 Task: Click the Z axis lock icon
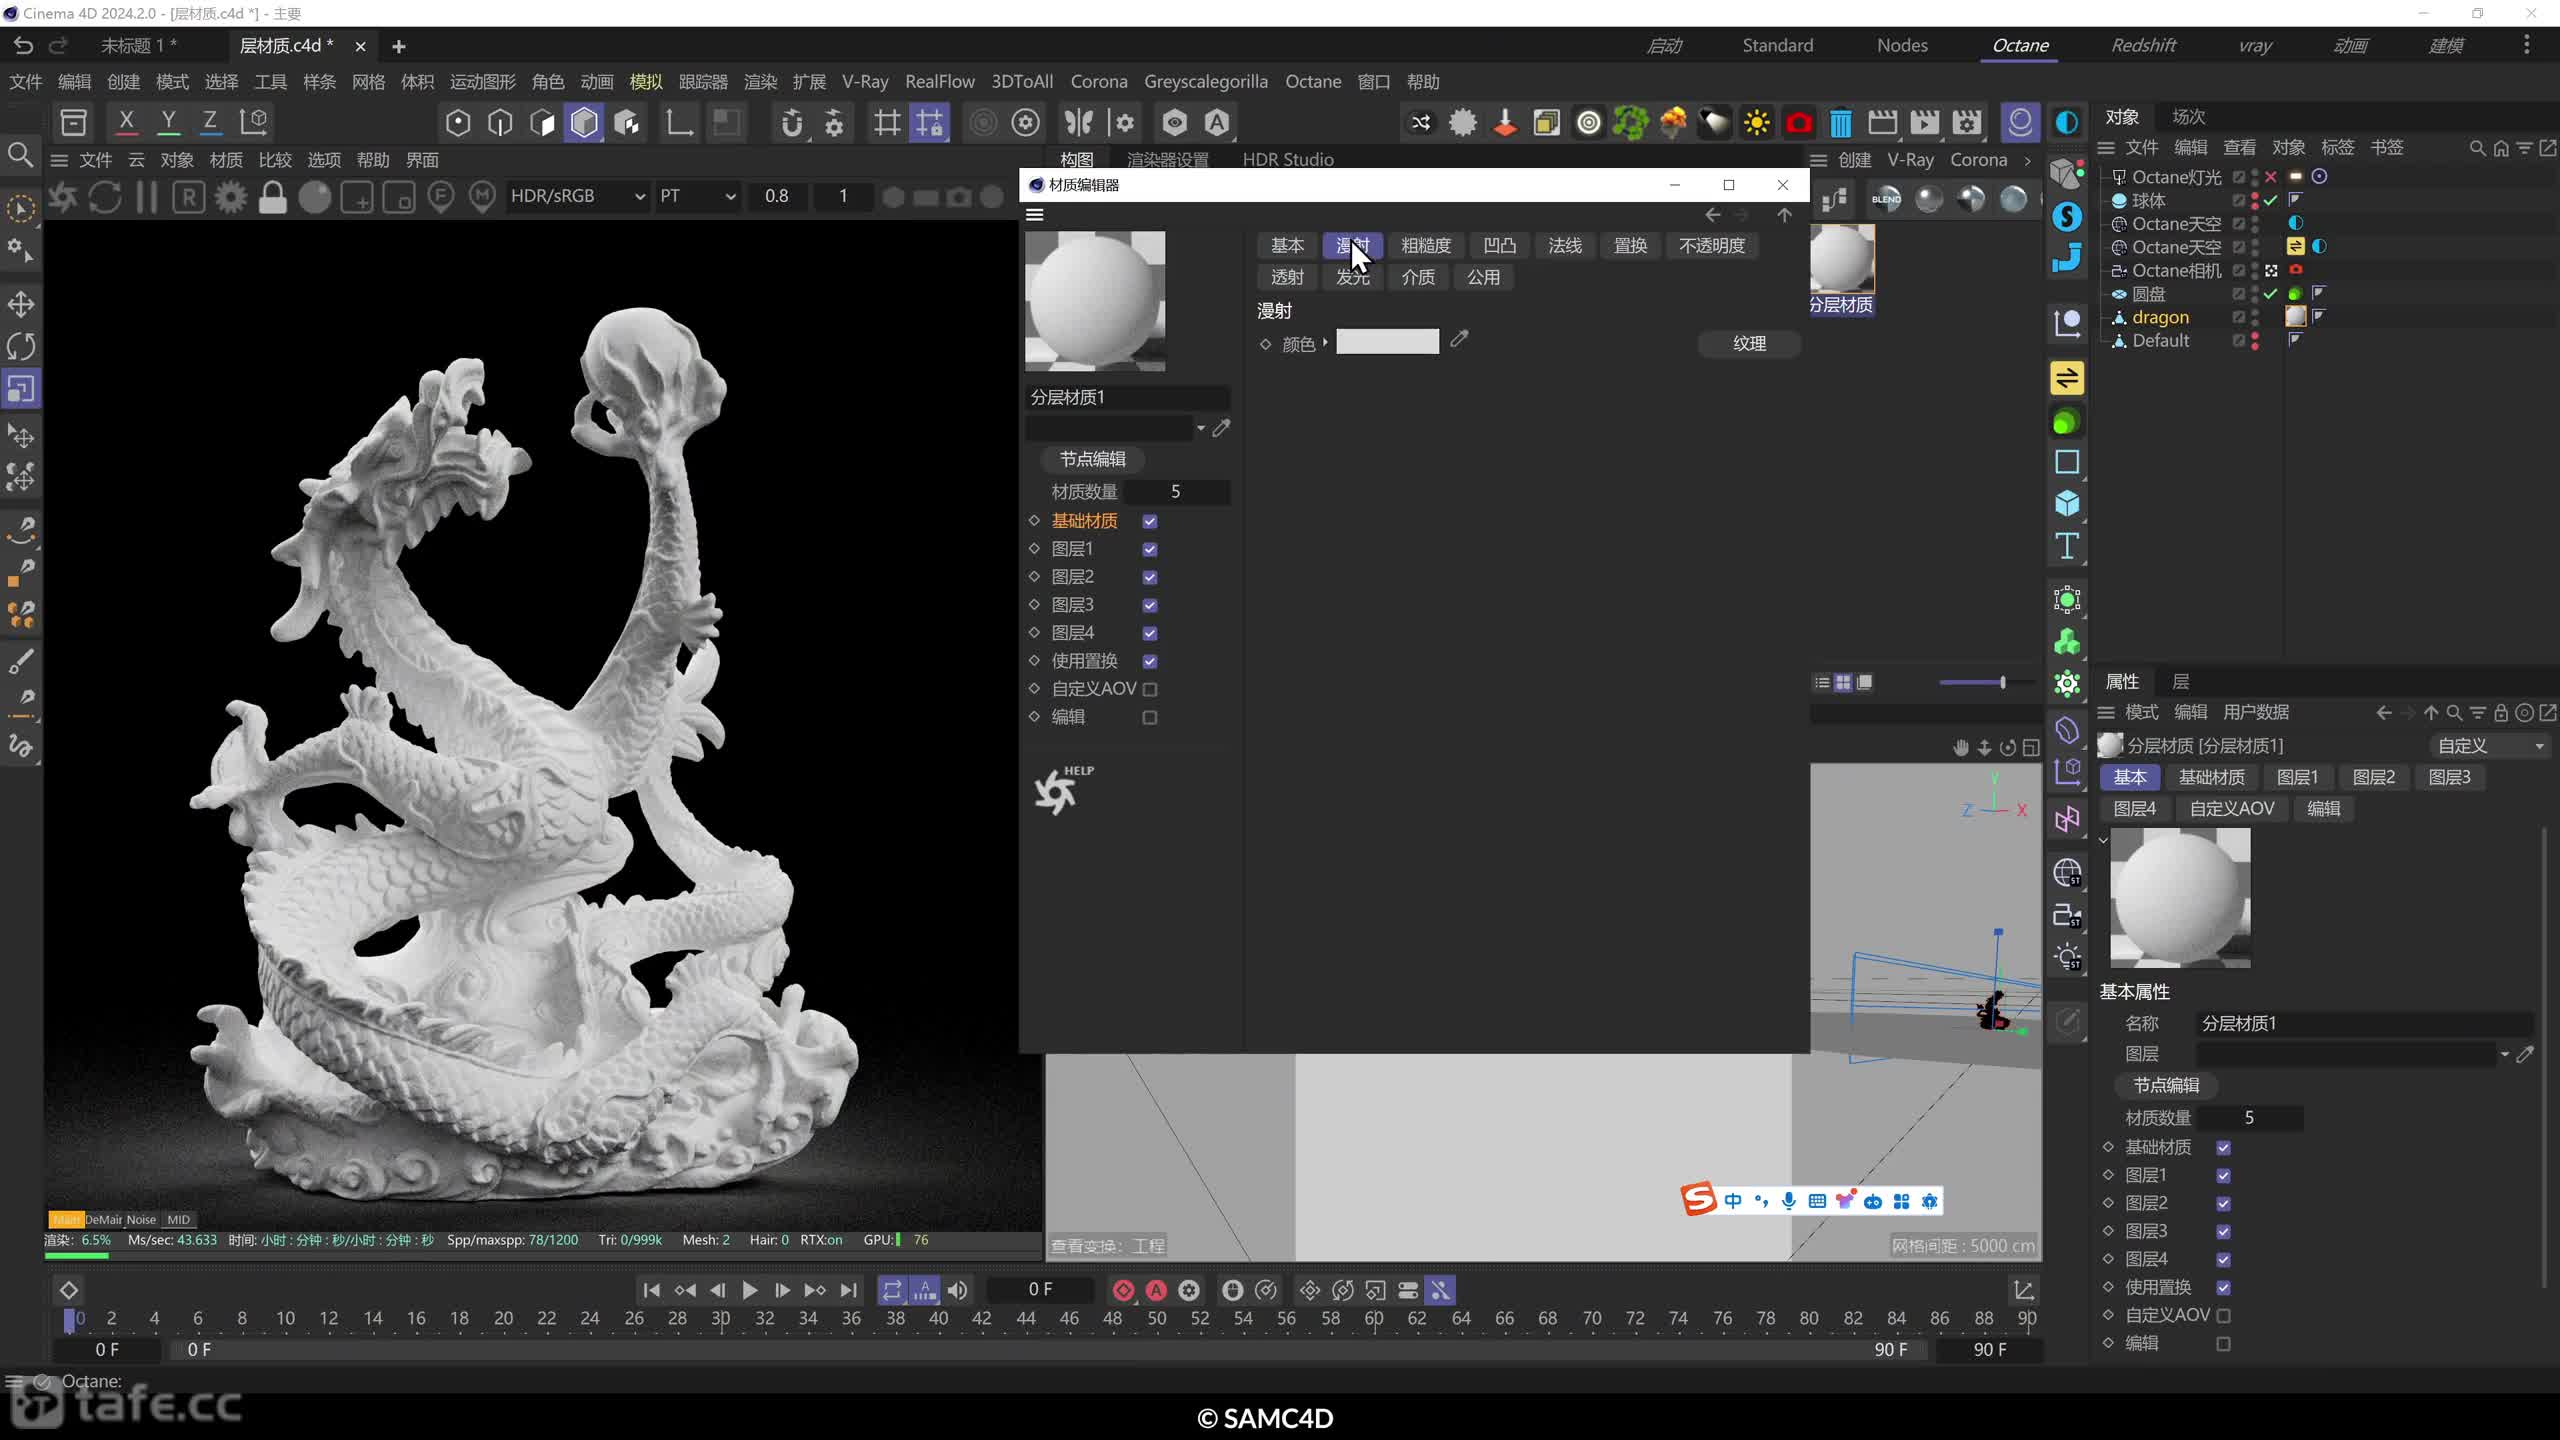tap(210, 122)
